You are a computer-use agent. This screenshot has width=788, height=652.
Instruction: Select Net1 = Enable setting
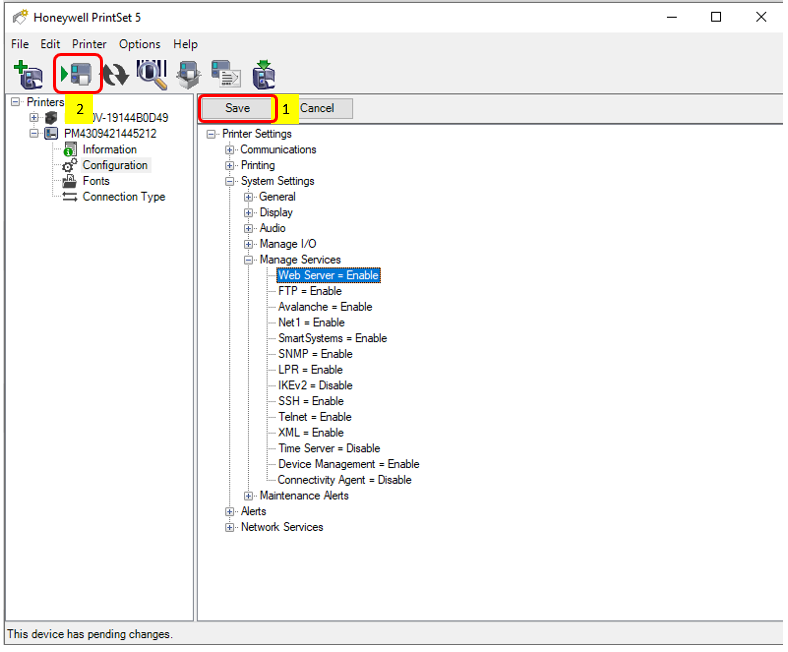[312, 322]
